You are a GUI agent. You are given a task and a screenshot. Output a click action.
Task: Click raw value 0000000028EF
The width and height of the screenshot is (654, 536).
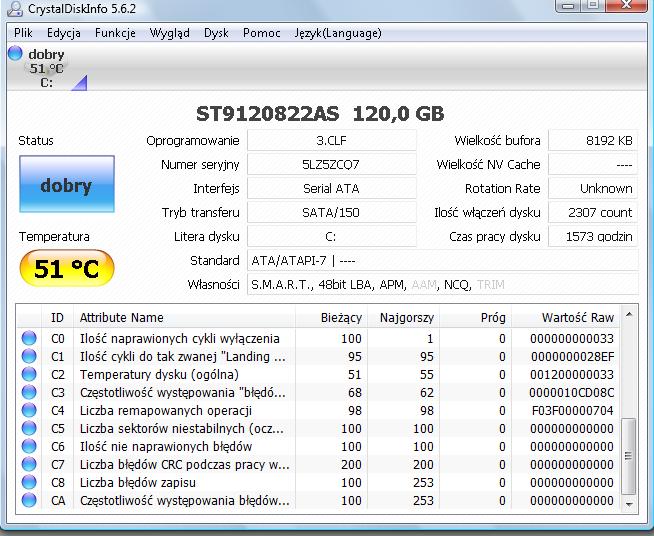tap(573, 357)
